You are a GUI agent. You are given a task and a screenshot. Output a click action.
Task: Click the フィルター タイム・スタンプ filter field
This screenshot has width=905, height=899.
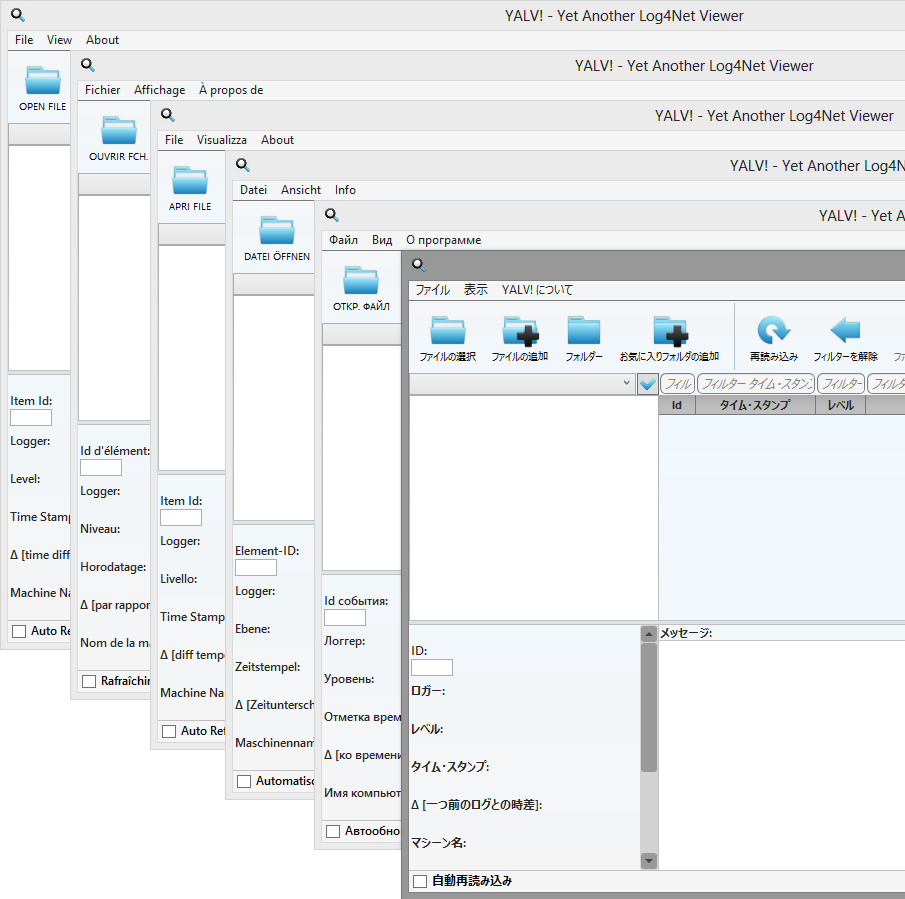click(756, 384)
